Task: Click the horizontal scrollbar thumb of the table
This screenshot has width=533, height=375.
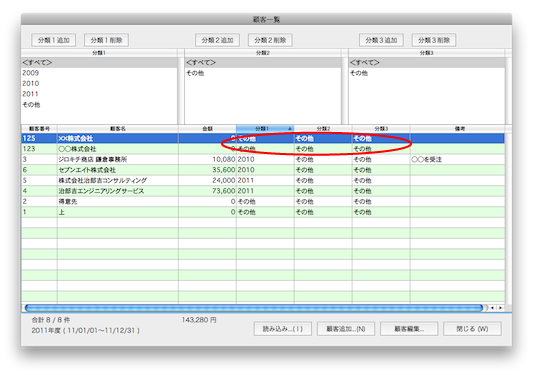Action: pyautogui.click(x=254, y=308)
